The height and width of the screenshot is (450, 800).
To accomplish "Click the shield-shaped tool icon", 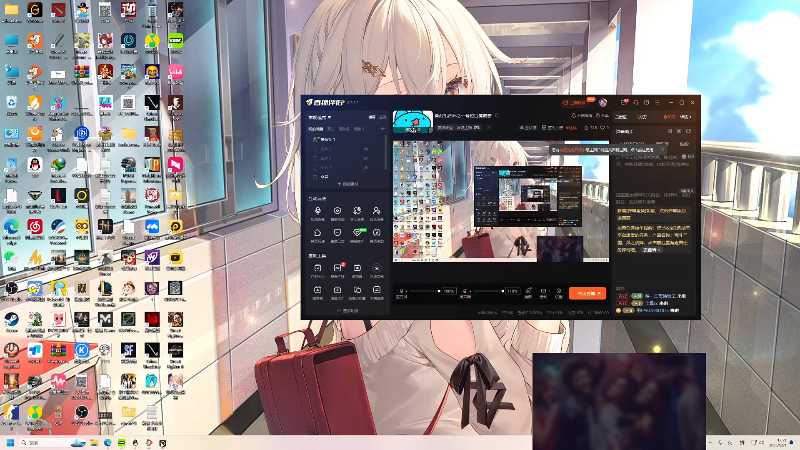I will click(x=337, y=233).
